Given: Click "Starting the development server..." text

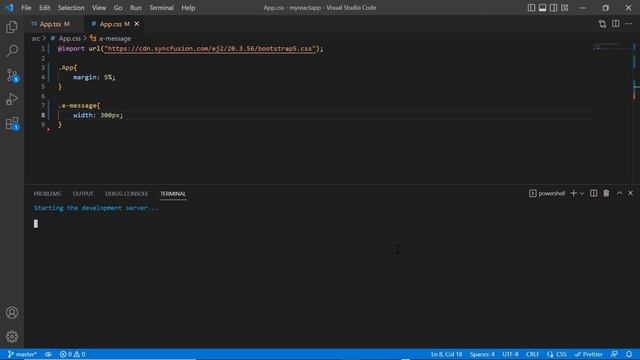Looking at the screenshot, I should pos(96,208).
